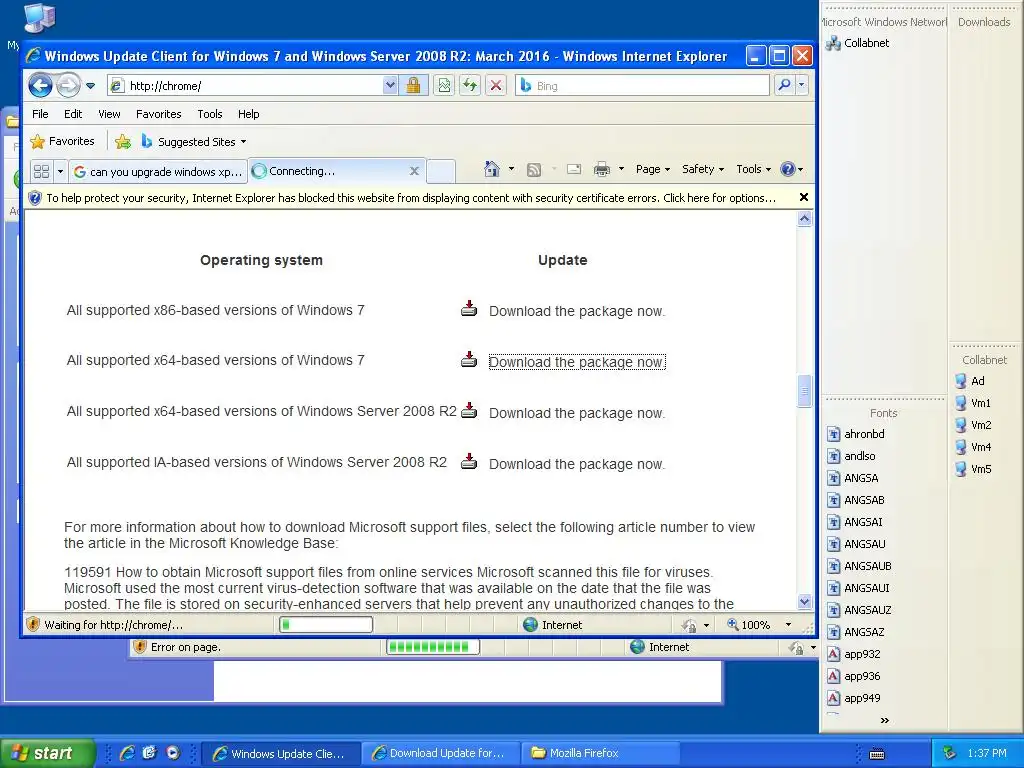The width and height of the screenshot is (1024, 768).
Task: Close the Connecting... tab
Action: (x=414, y=171)
